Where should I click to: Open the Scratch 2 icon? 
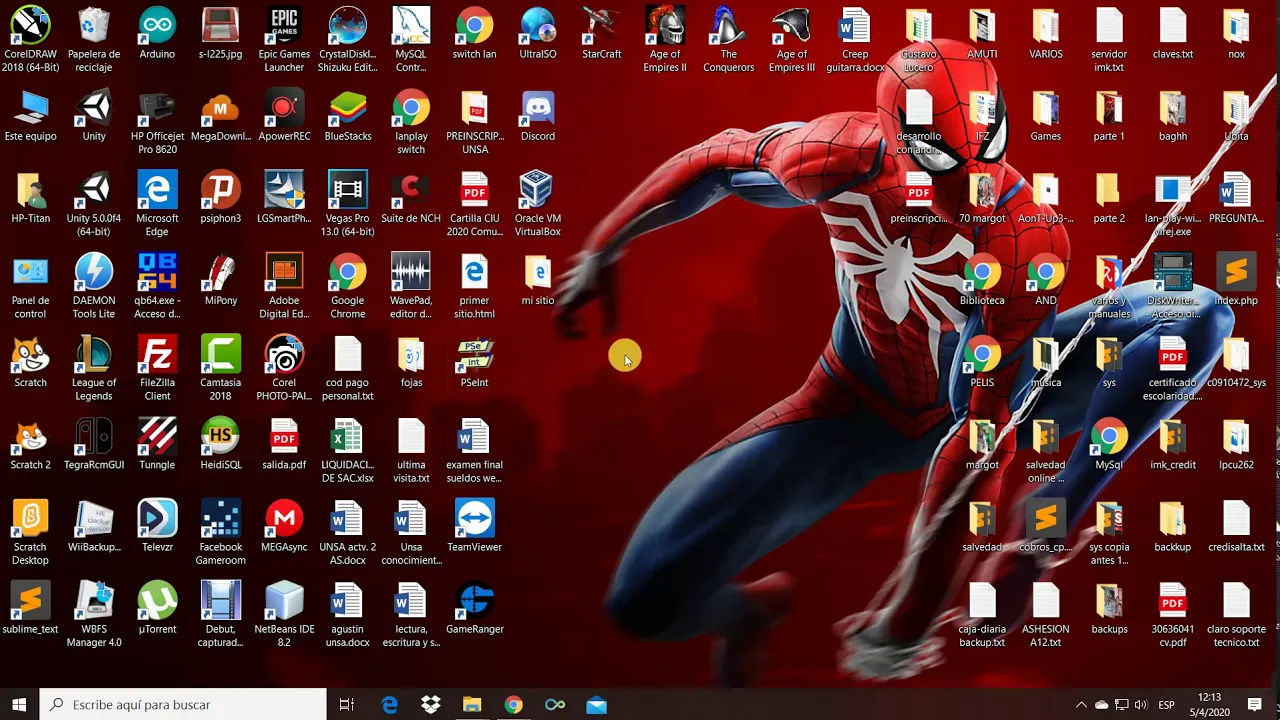[x=30, y=443]
